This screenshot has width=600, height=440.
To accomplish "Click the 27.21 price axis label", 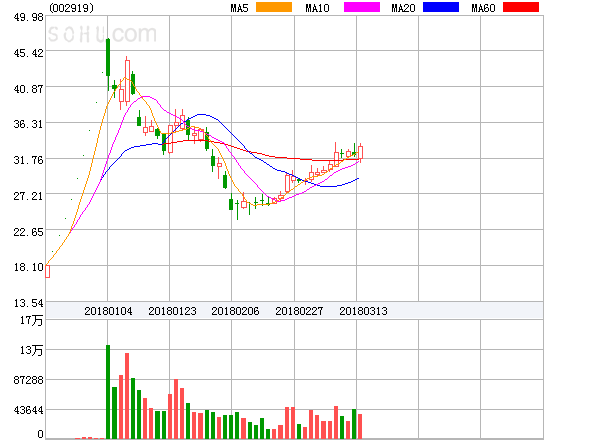I will pyautogui.click(x=29, y=196).
